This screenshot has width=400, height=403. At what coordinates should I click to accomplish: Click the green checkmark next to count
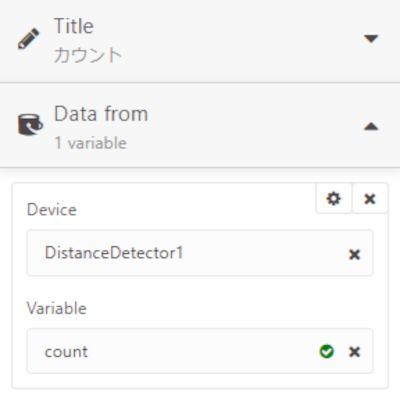click(x=326, y=352)
